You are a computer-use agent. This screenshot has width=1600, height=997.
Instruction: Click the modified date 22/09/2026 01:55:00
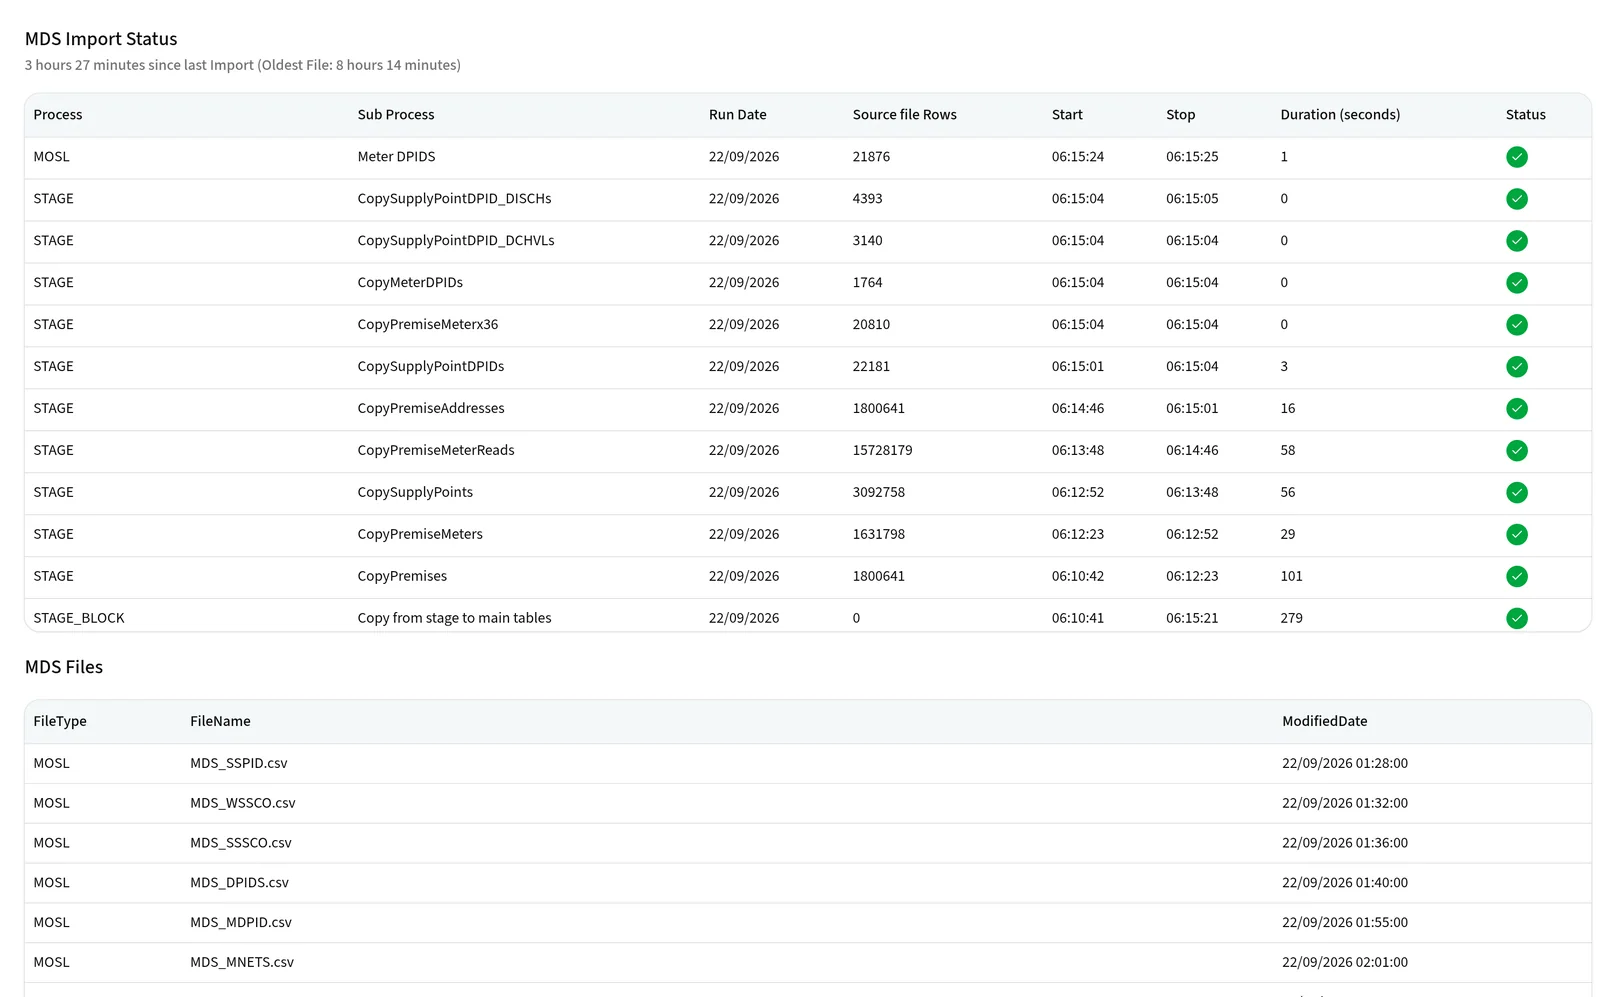[1345, 923]
